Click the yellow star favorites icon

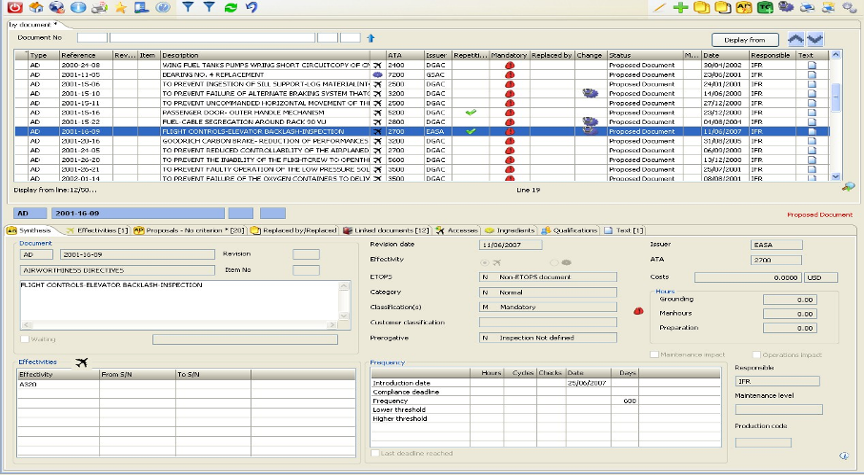pos(121,7)
